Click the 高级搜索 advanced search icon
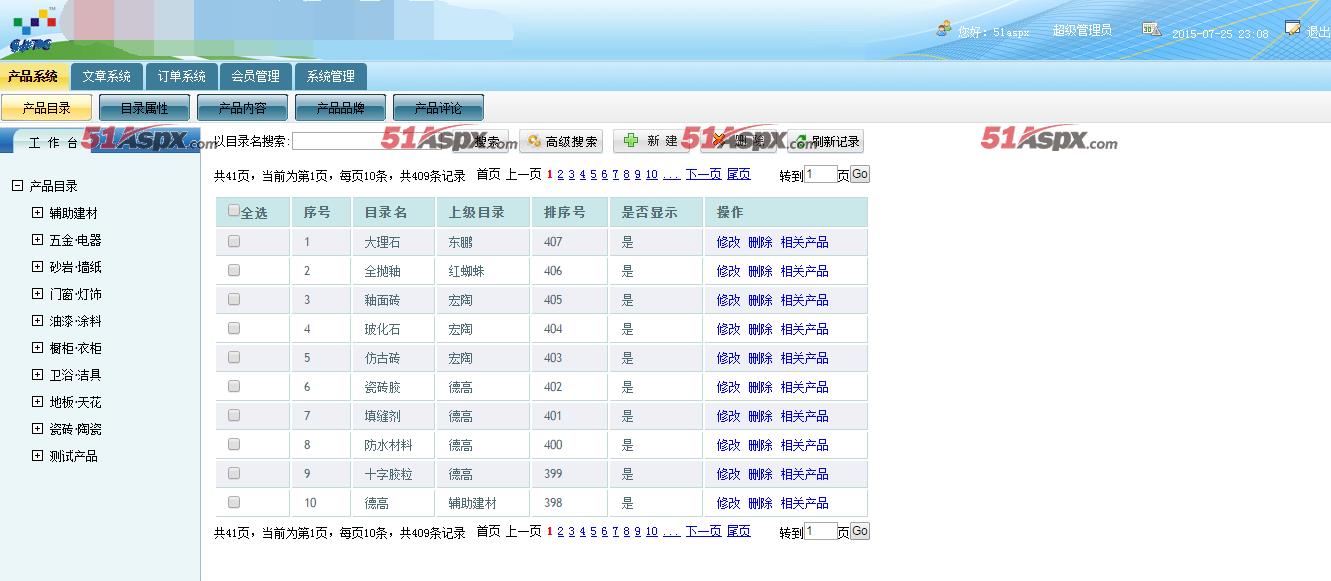 [534, 142]
